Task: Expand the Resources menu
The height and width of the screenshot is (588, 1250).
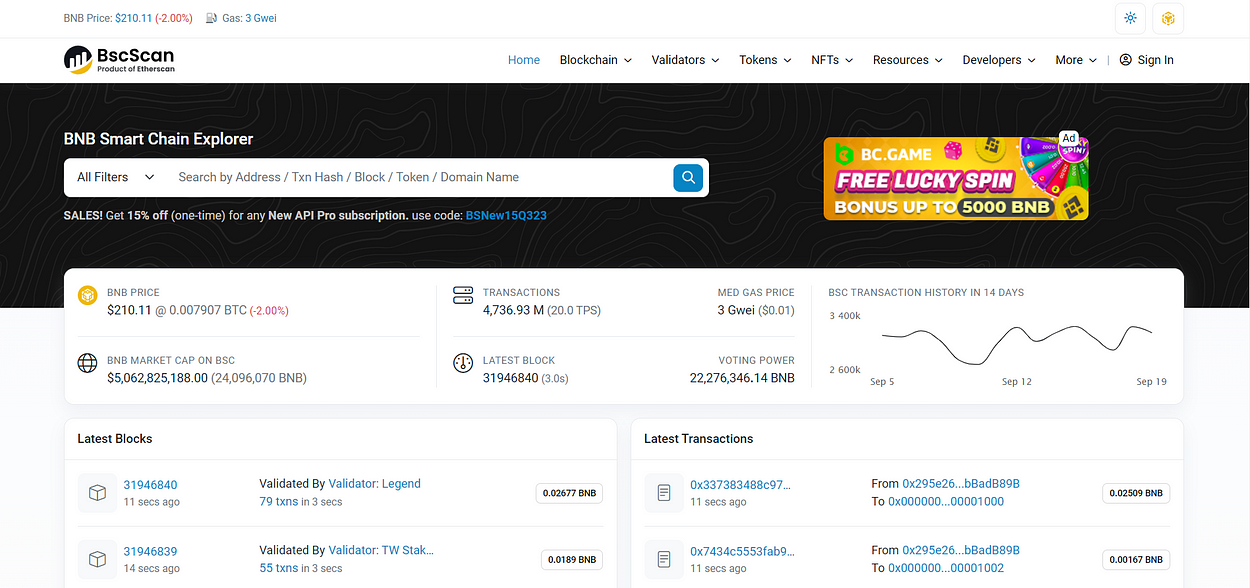Action: click(x=908, y=60)
